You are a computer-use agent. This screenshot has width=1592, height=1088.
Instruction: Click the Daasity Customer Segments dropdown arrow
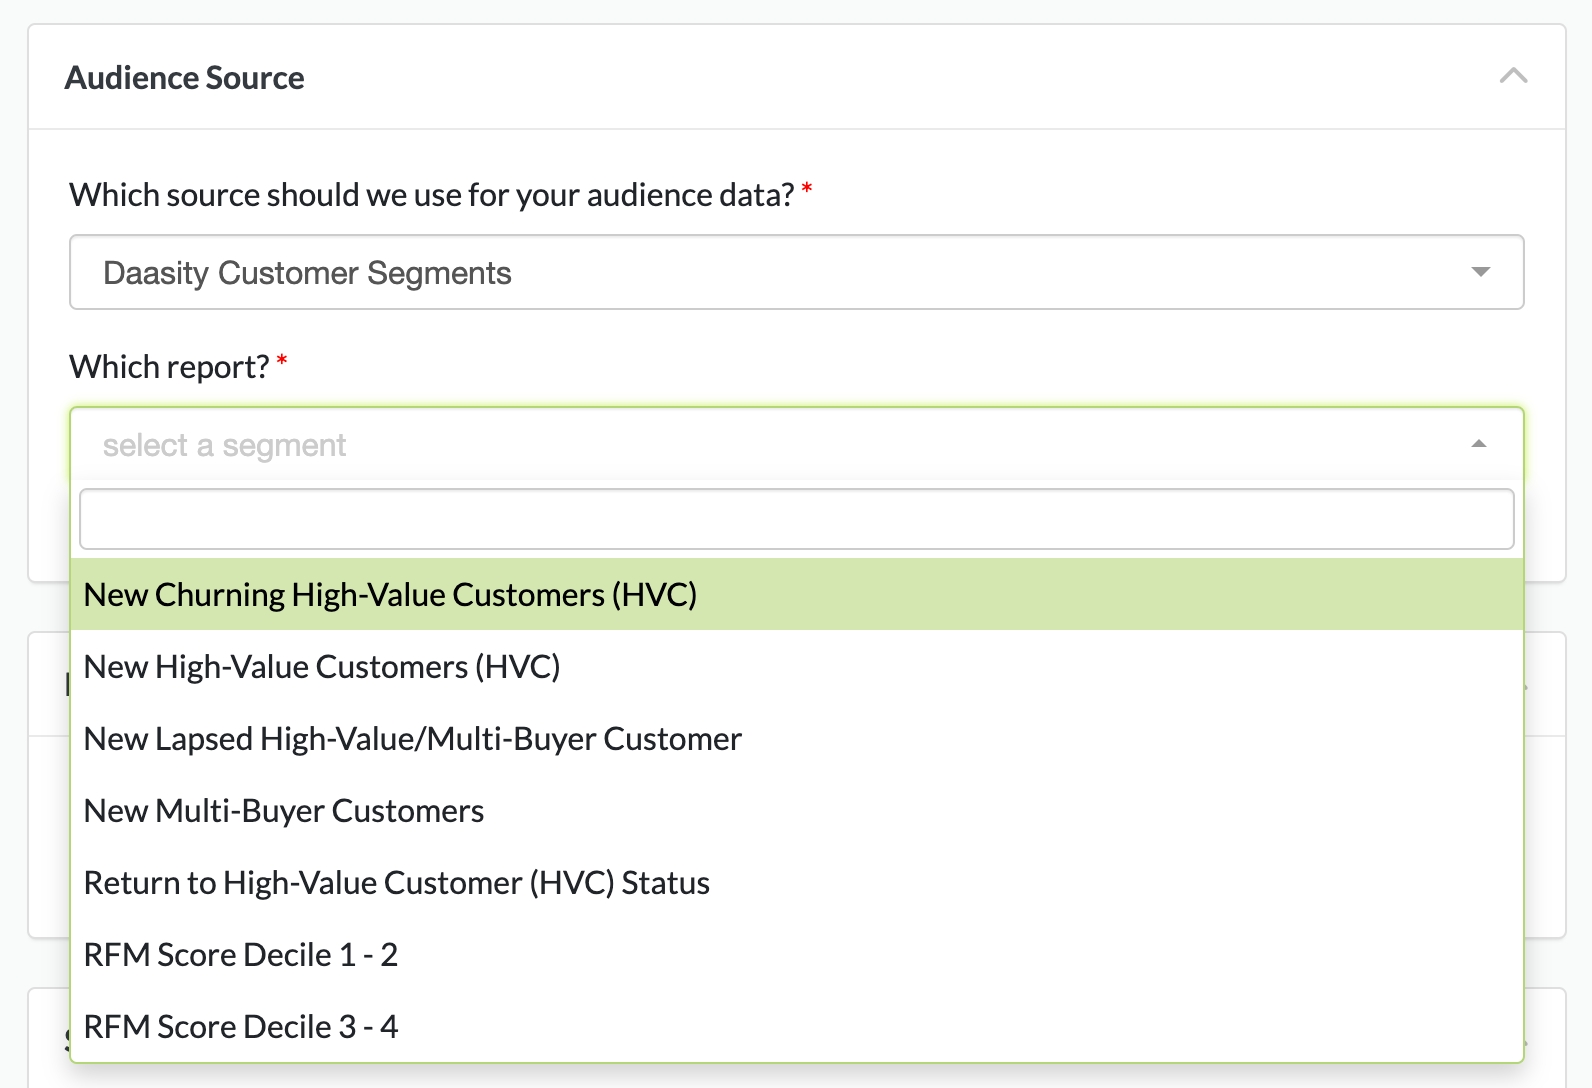pyautogui.click(x=1480, y=272)
